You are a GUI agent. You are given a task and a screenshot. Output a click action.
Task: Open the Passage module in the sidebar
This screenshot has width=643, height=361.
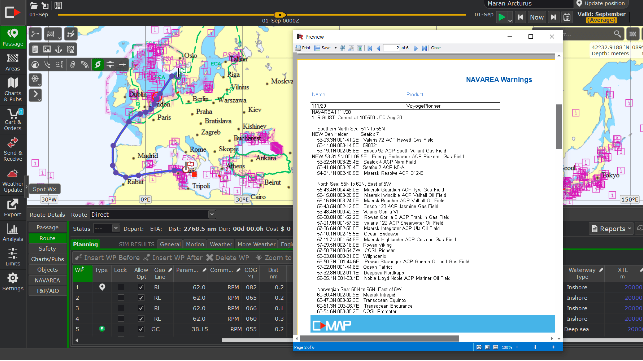(x=13, y=37)
